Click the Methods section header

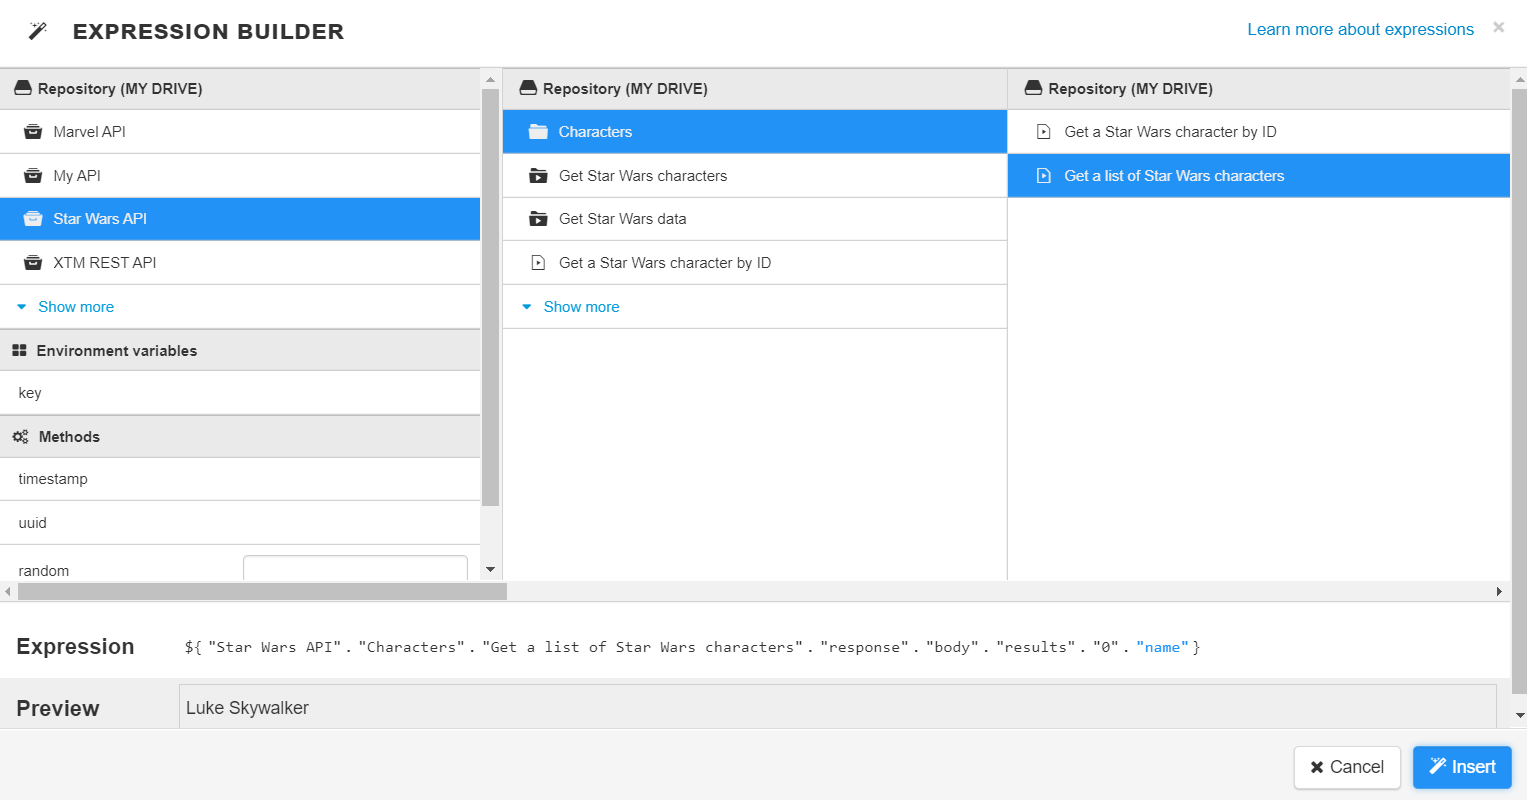click(240, 437)
